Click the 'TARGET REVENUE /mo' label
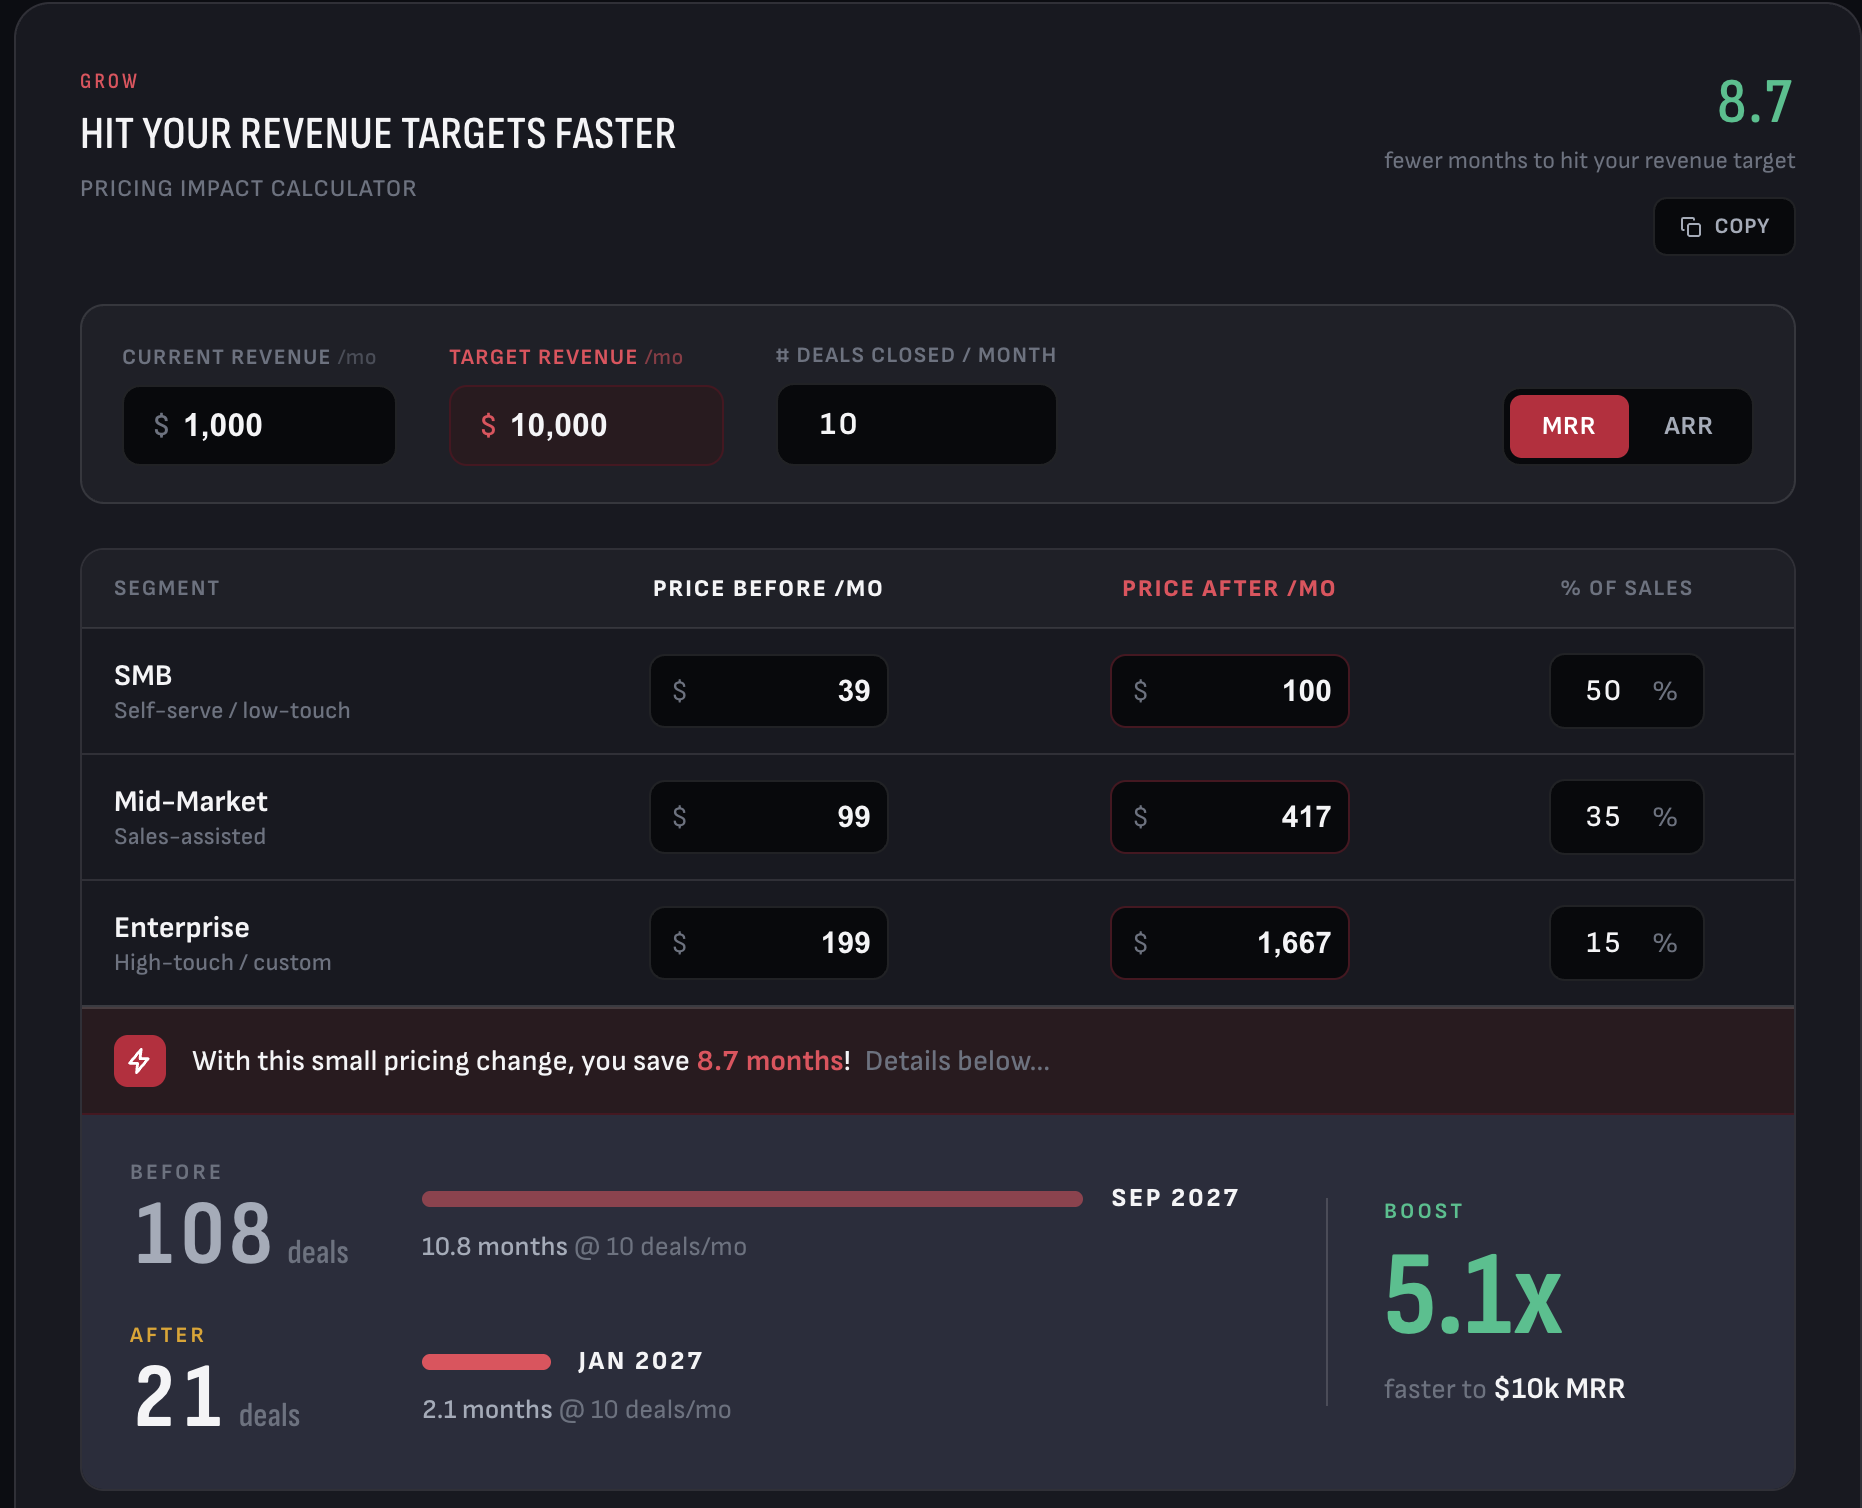Viewport: 1862px width, 1508px height. click(x=566, y=358)
